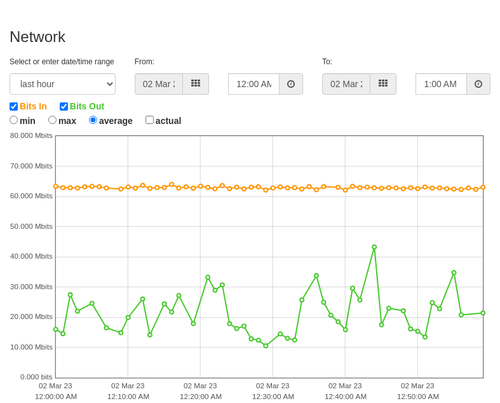
Task: Open the 'last hour' range dropdown
Action: [x=63, y=84]
